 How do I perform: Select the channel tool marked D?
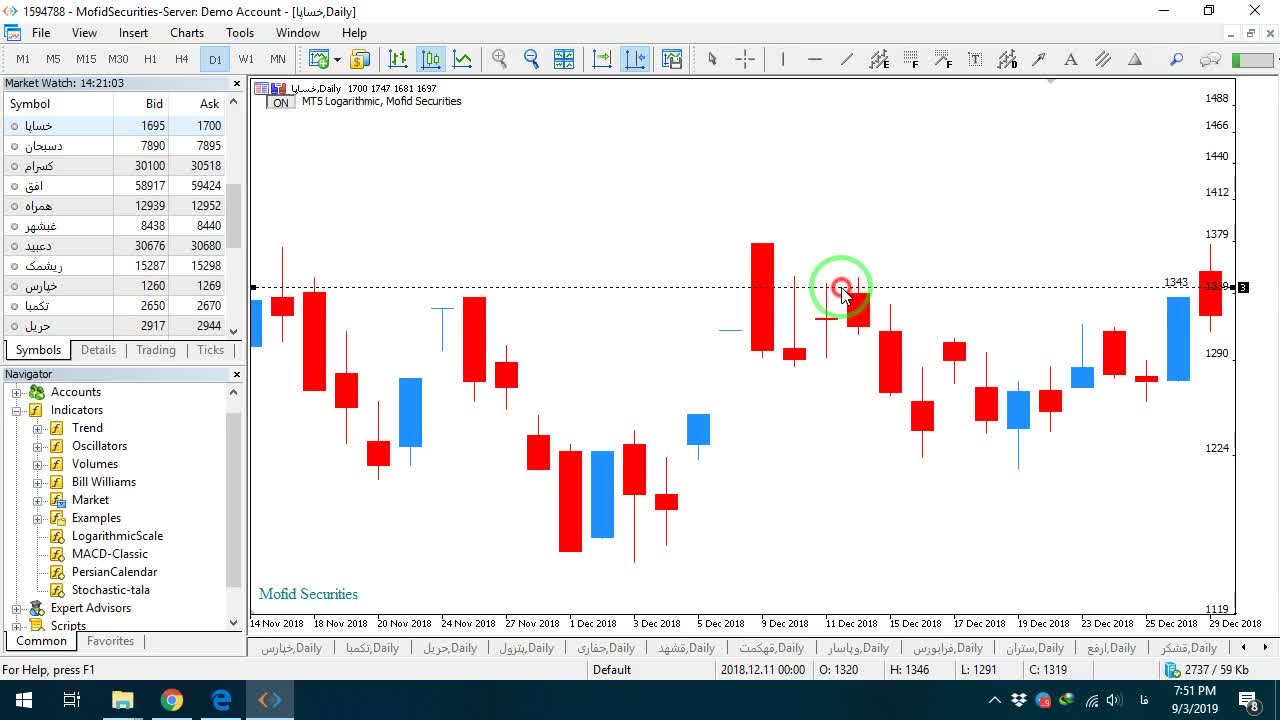(1007, 59)
